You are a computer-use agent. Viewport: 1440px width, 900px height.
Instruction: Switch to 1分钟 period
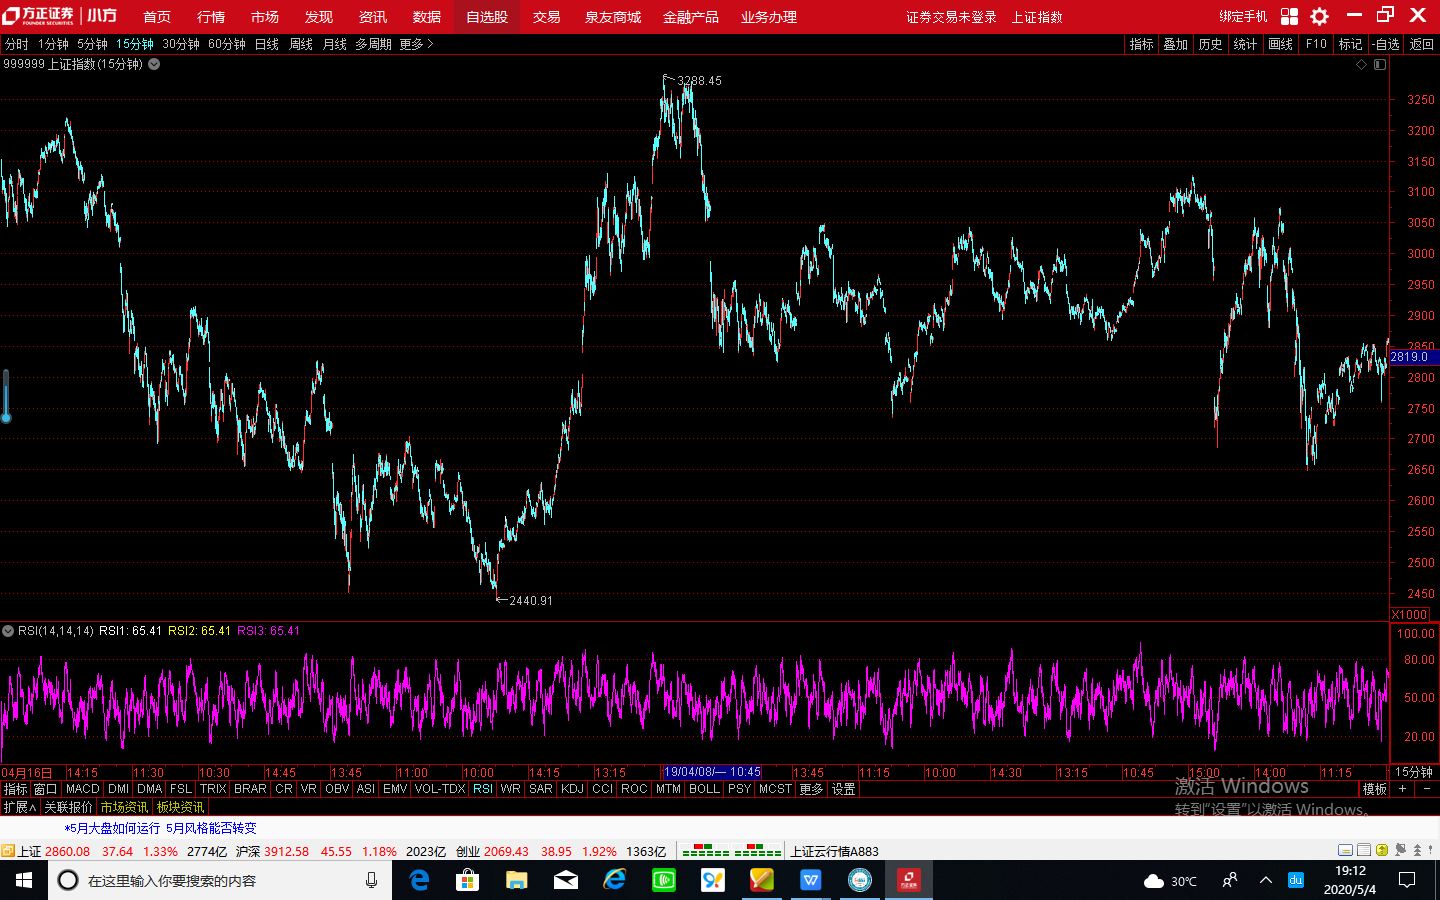click(54, 44)
